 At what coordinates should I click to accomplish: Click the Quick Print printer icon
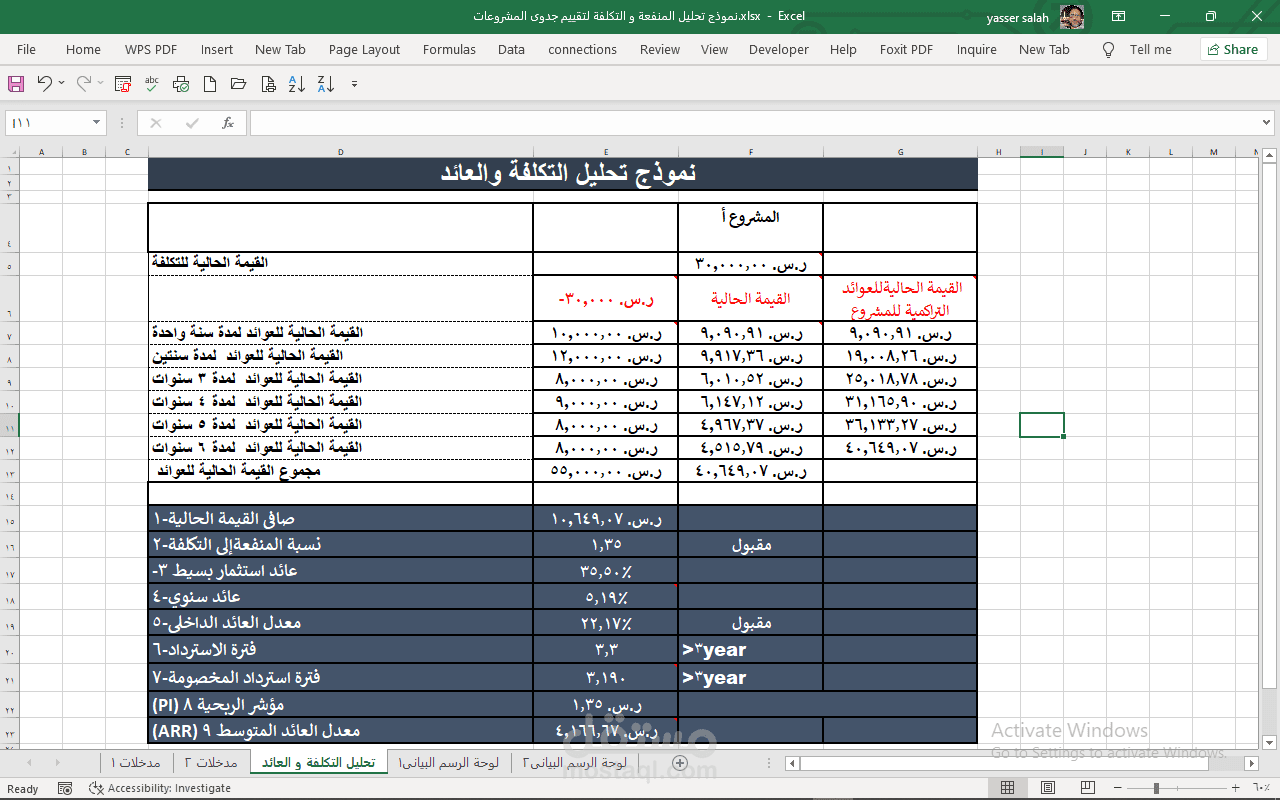click(181, 84)
